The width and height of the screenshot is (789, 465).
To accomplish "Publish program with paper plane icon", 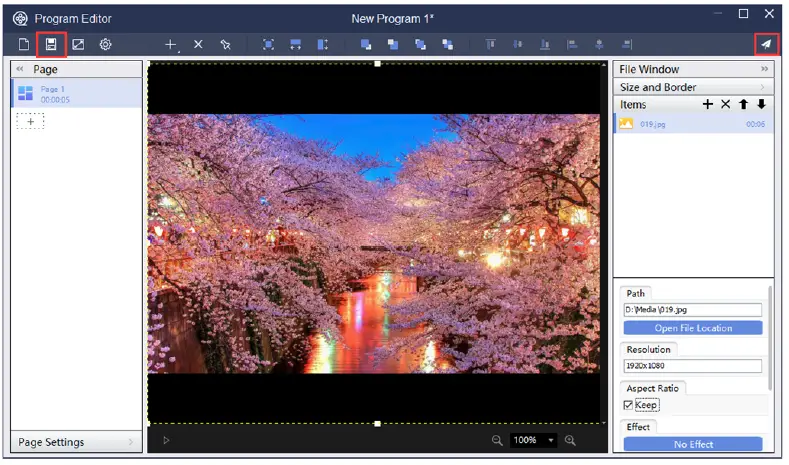I will [766, 44].
